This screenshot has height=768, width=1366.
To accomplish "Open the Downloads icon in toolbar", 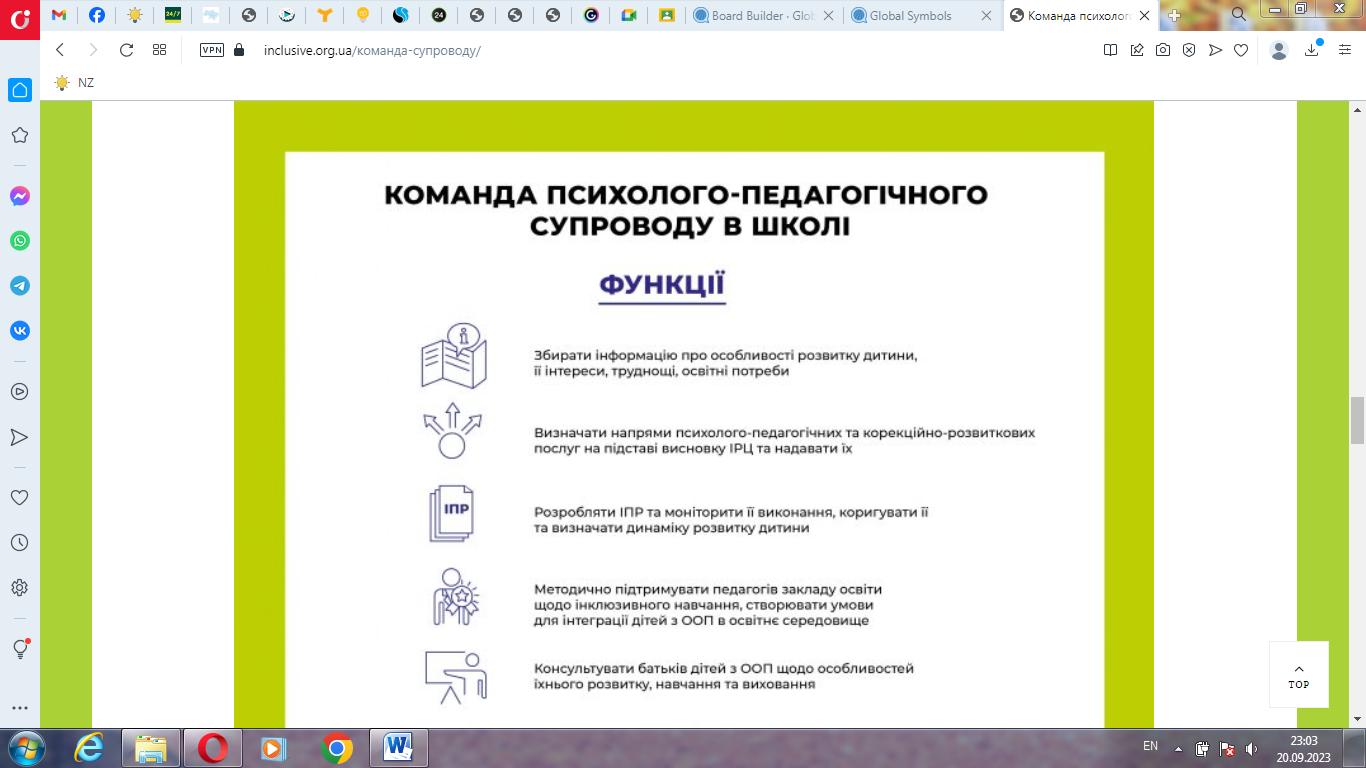I will pos(1312,50).
